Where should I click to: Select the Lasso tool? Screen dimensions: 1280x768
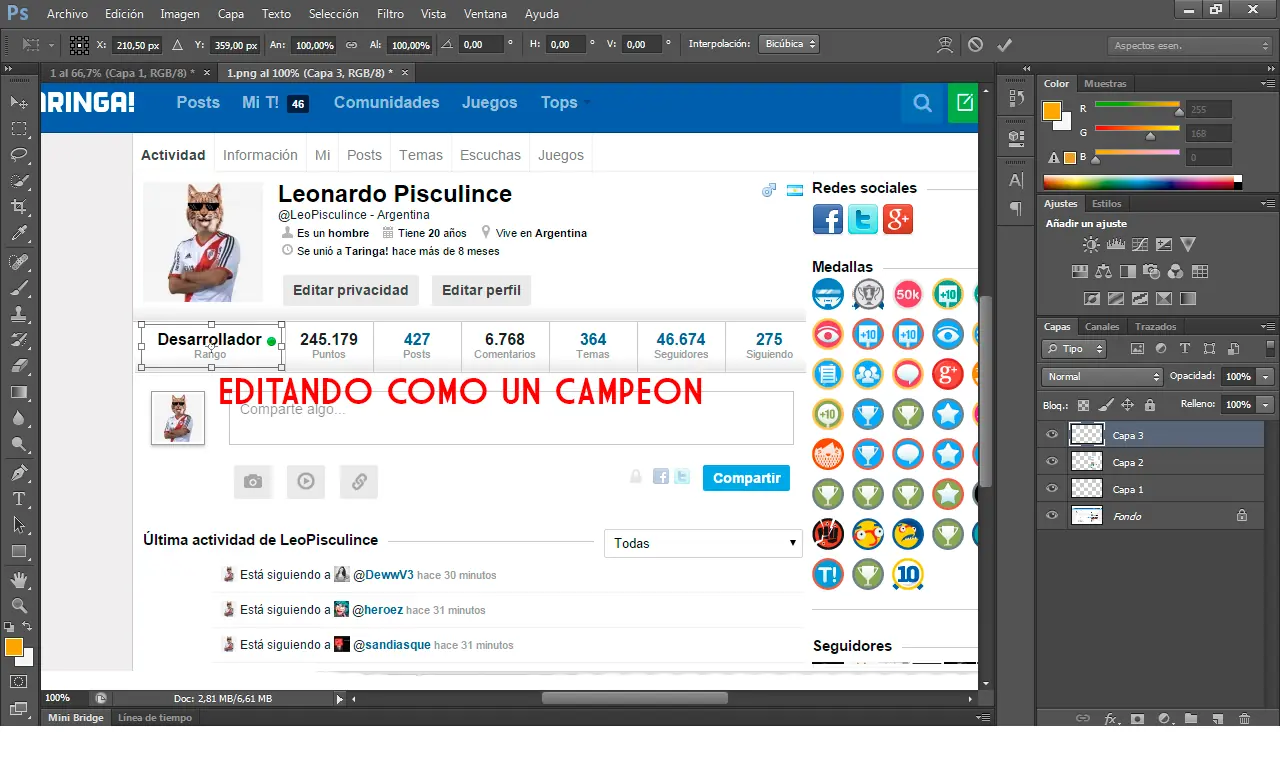point(18,155)
